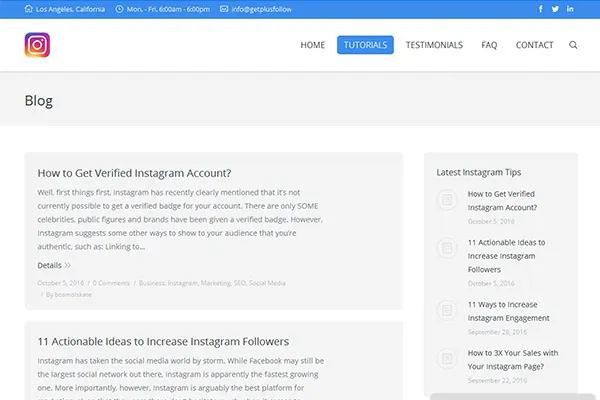The width and height of the screenshot is (600, 400).
Task: Open the Twitter social icon
Action: [x=555, y=9]
